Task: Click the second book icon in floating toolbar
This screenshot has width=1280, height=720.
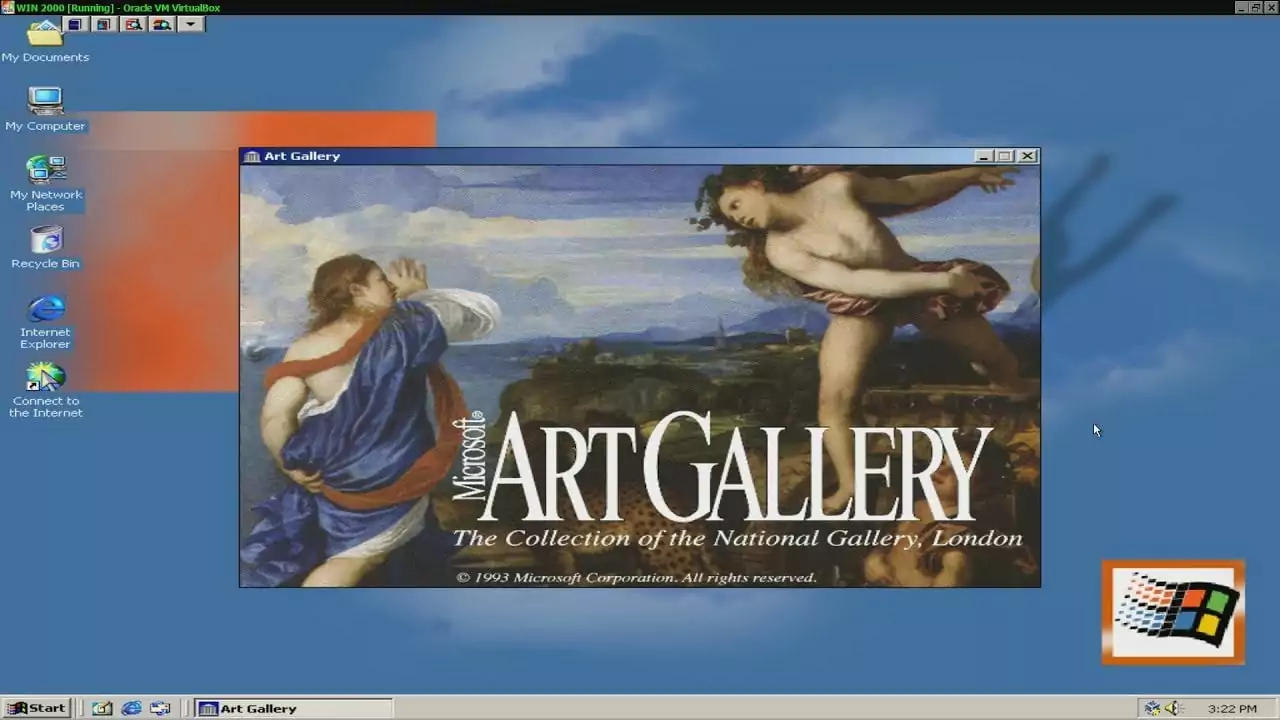Action: (x=103, y=24)
